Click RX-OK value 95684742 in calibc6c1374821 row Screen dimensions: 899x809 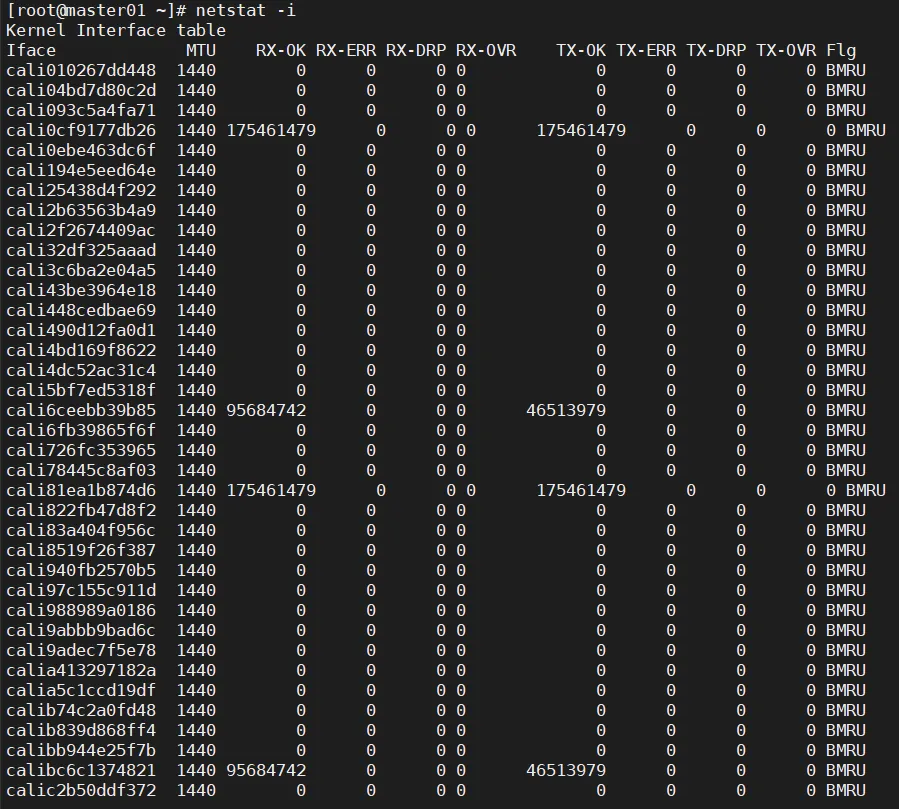(266, 771)
